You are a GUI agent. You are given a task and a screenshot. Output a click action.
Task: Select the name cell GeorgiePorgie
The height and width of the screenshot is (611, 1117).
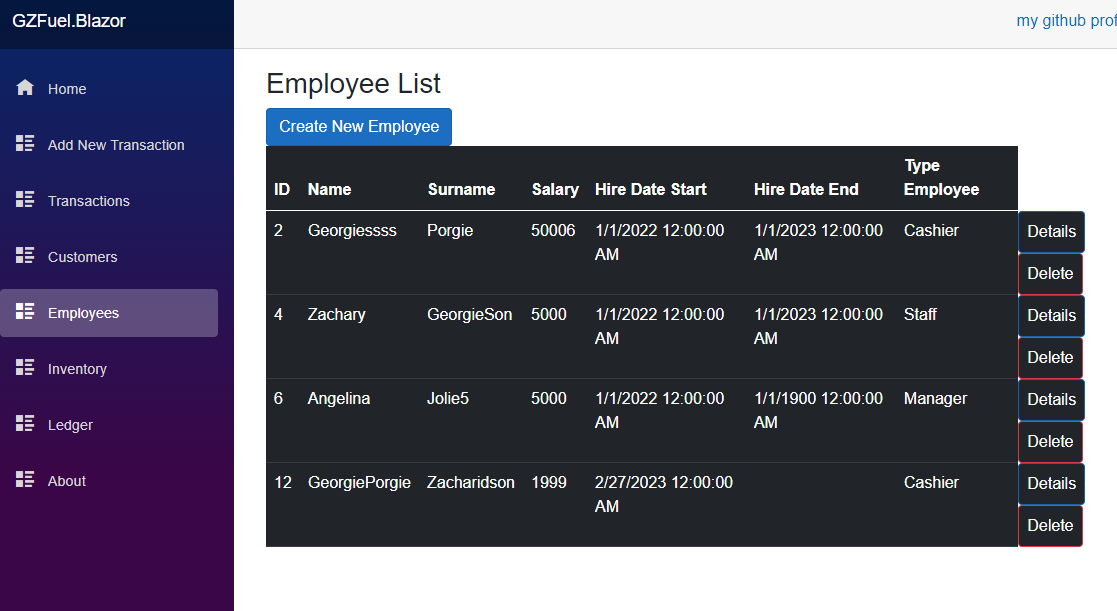(359, 483)
